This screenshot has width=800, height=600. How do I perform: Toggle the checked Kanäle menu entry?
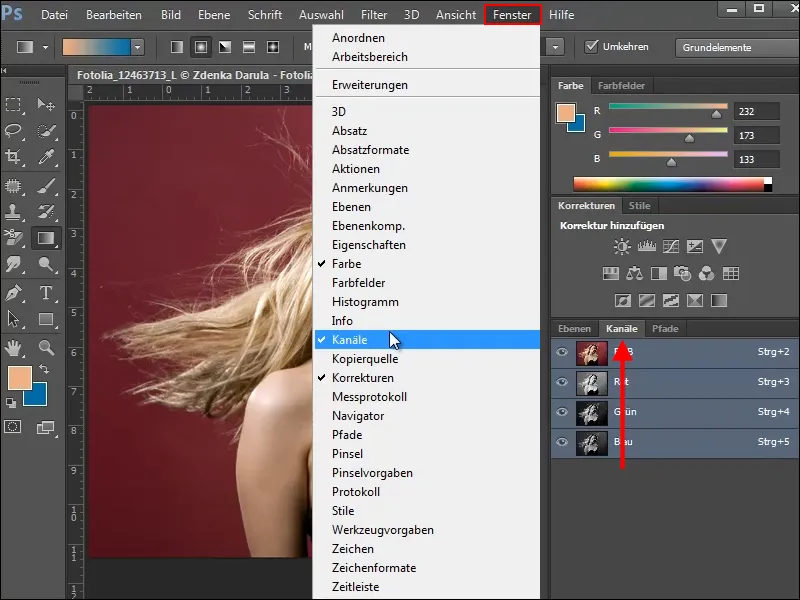click(x=427, y=340)
